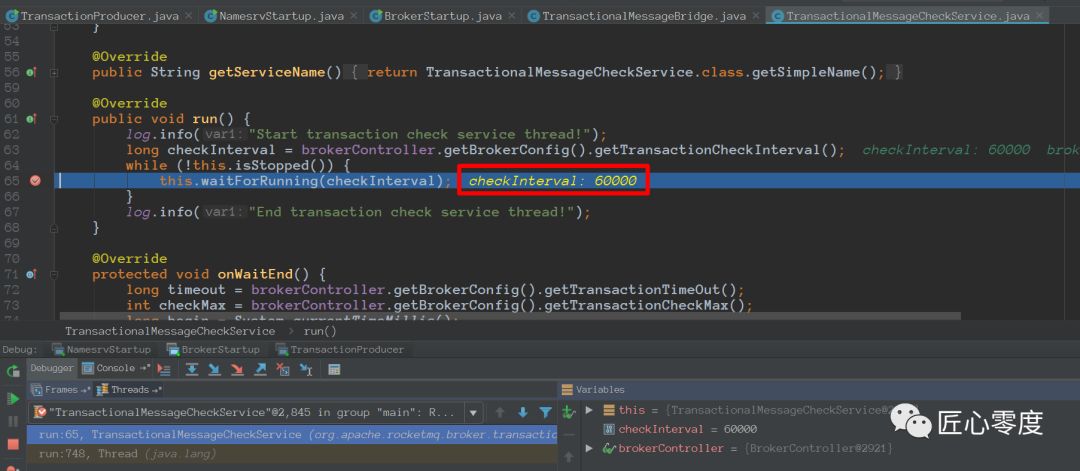This screenshot has width=1080, height=471.
Task: Expand the 'this' variable node
Action: [x=589, y=410]
